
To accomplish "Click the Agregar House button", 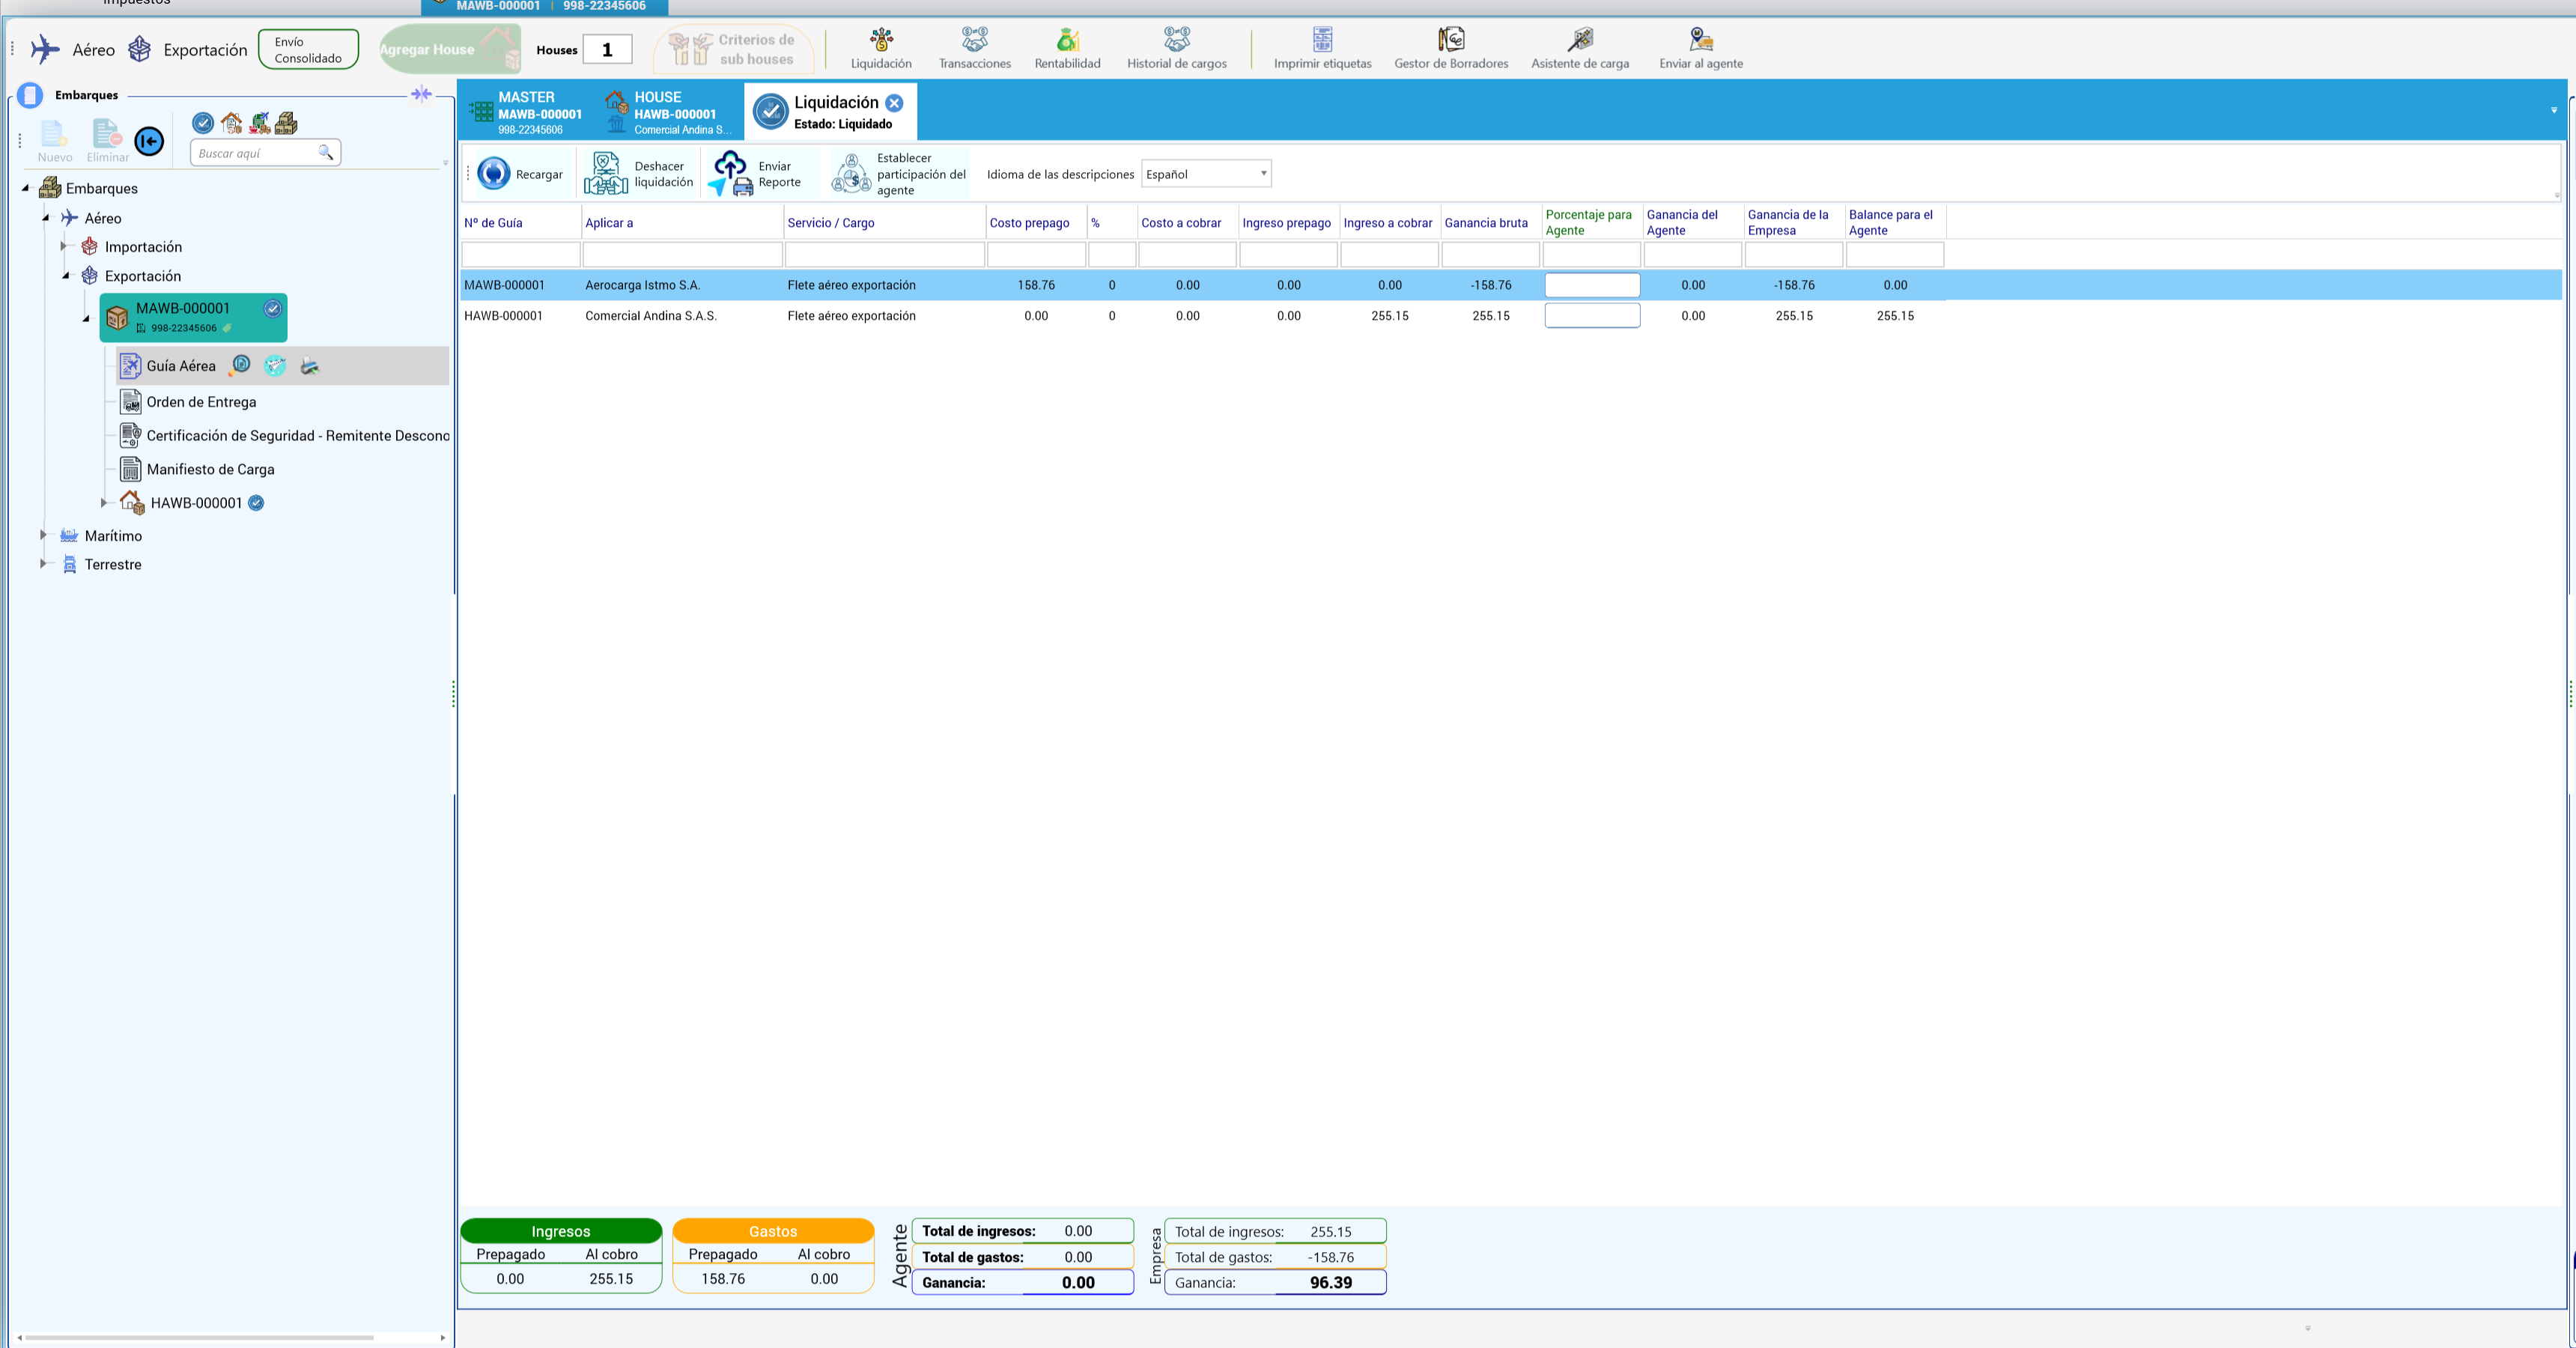I will 450,49.
